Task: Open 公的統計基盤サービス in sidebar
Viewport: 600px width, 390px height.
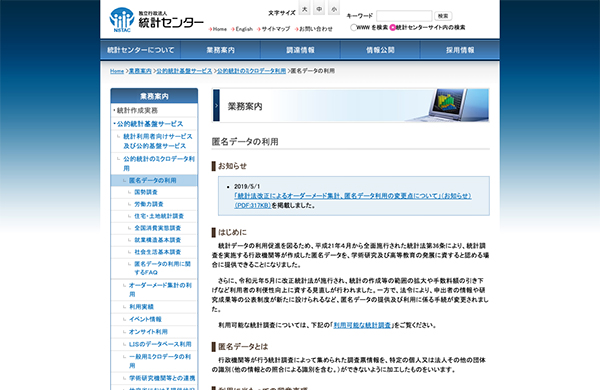Action: 150,124
